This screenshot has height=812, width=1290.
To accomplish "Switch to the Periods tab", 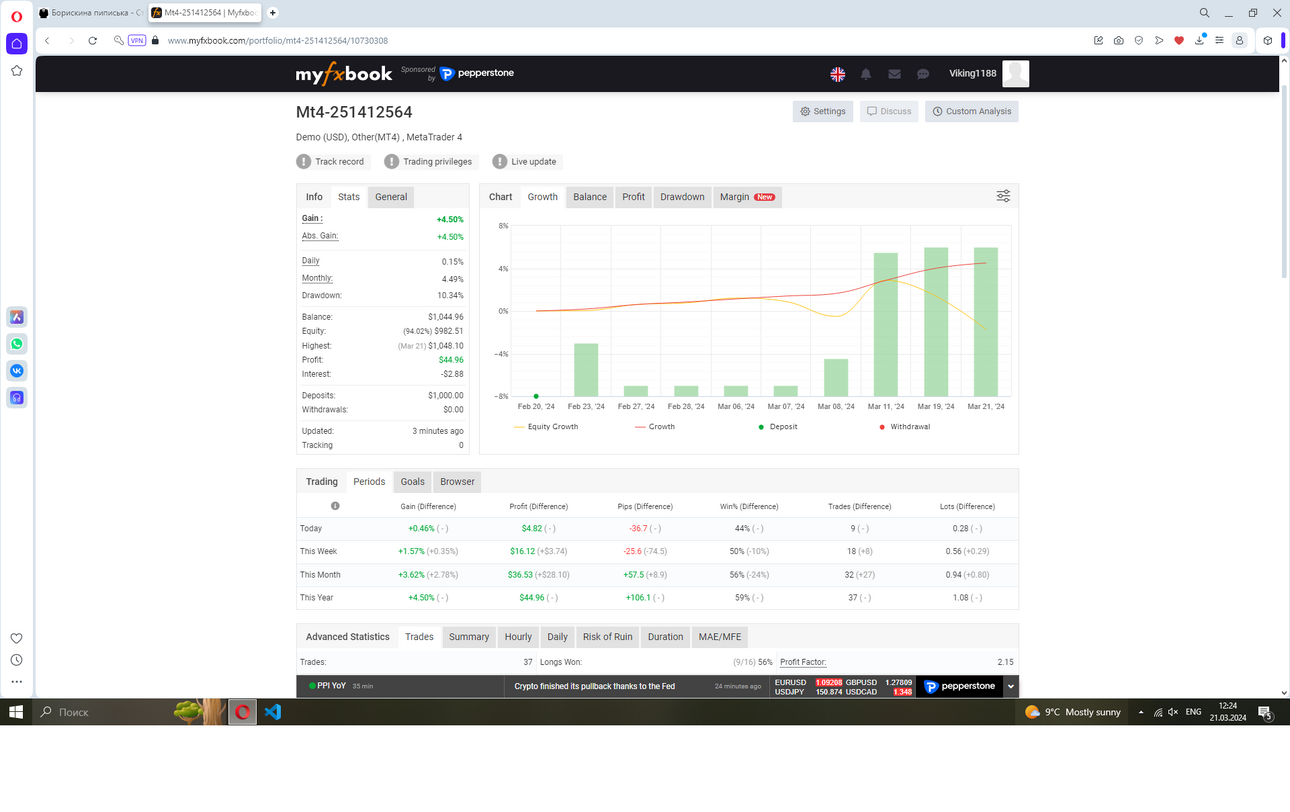I will coord(369,482).
